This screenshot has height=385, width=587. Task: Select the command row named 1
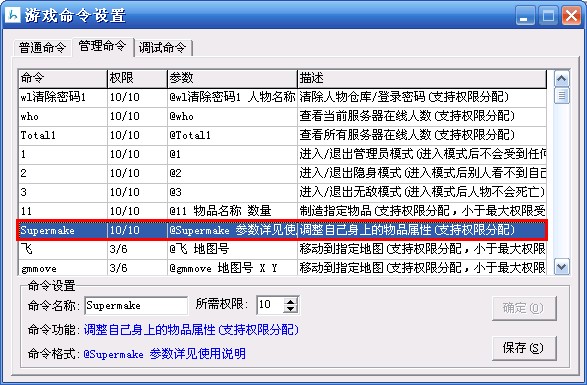click(x=282, y=154)
